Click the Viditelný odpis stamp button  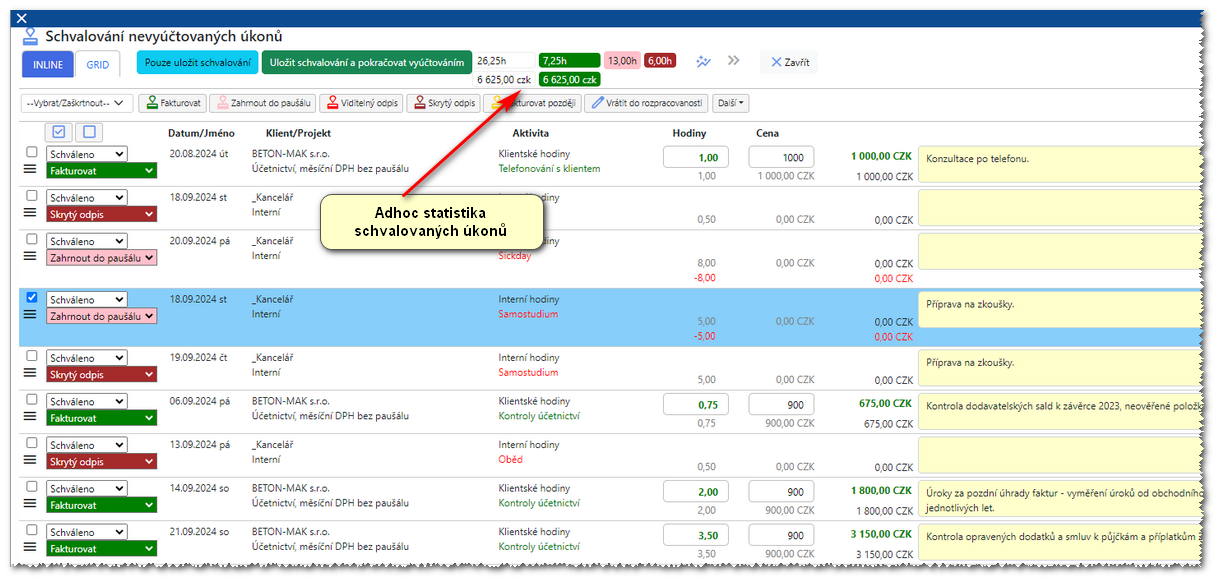coord(360,103)
